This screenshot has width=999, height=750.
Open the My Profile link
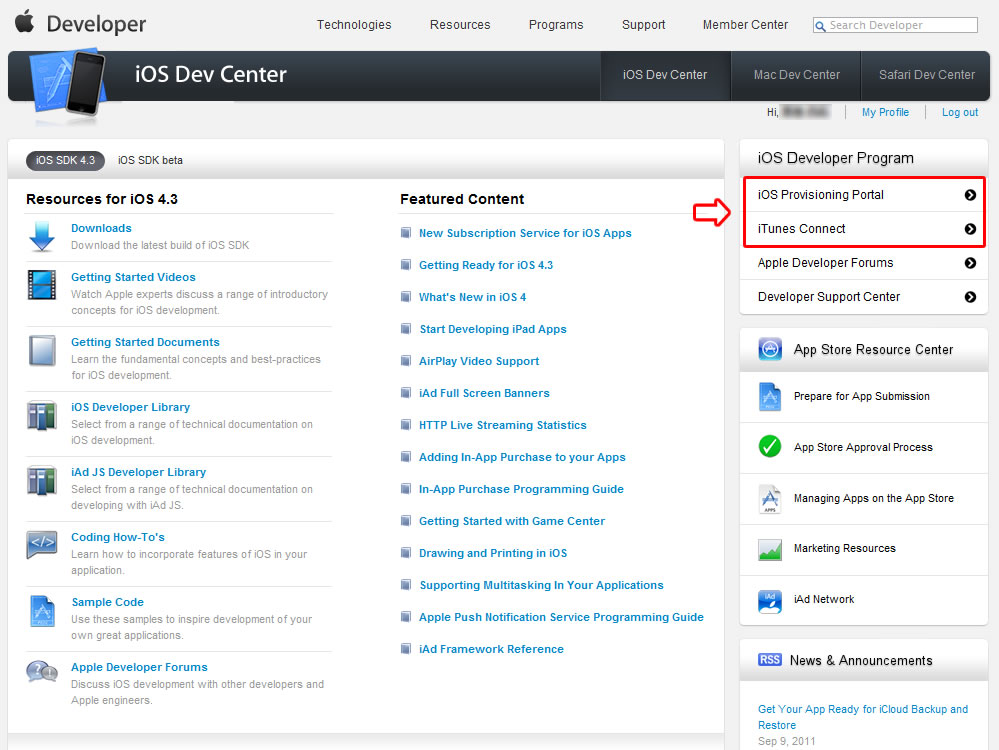[x=885, y=112]
